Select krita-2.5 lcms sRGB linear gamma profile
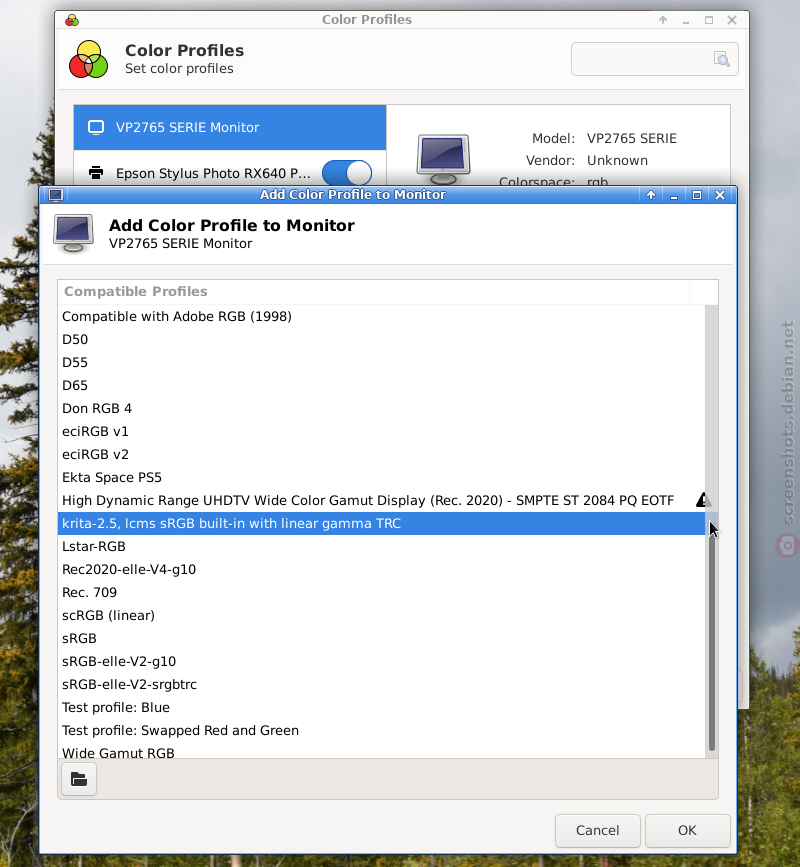This screenshot has height=867, width=800. [x=381, y=524]
